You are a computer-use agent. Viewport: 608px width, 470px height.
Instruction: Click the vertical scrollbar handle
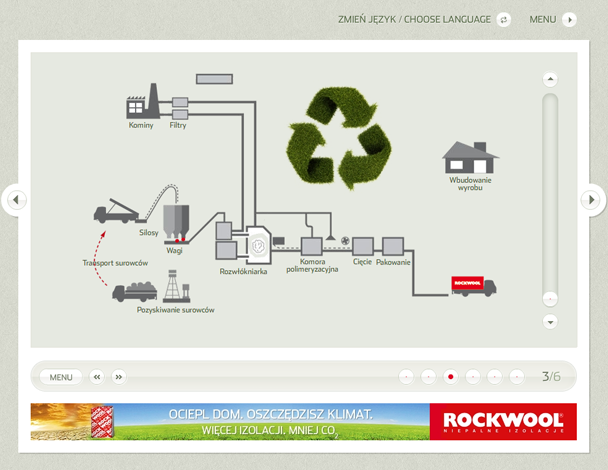[x=549, y=298]
